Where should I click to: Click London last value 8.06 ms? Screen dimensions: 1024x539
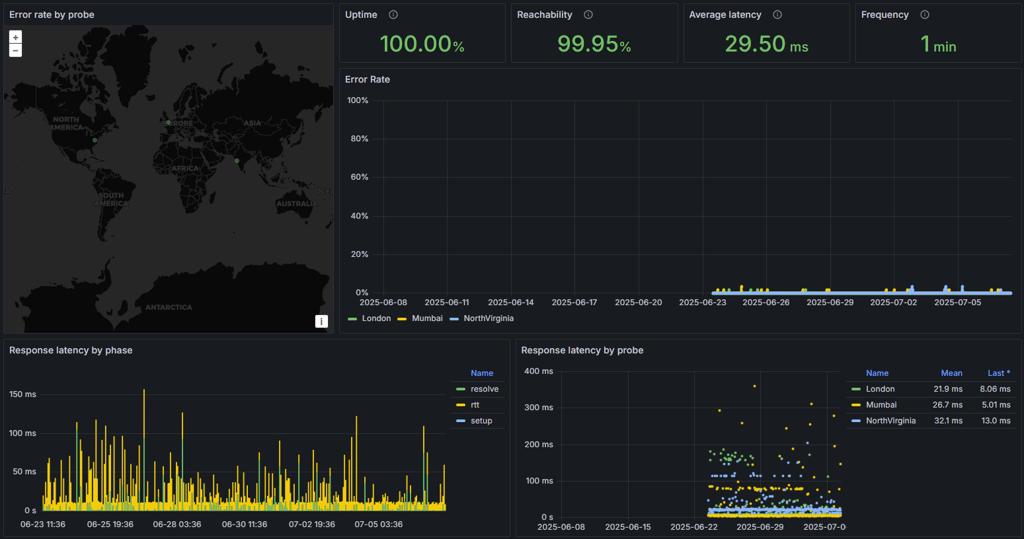coord(995,389)
